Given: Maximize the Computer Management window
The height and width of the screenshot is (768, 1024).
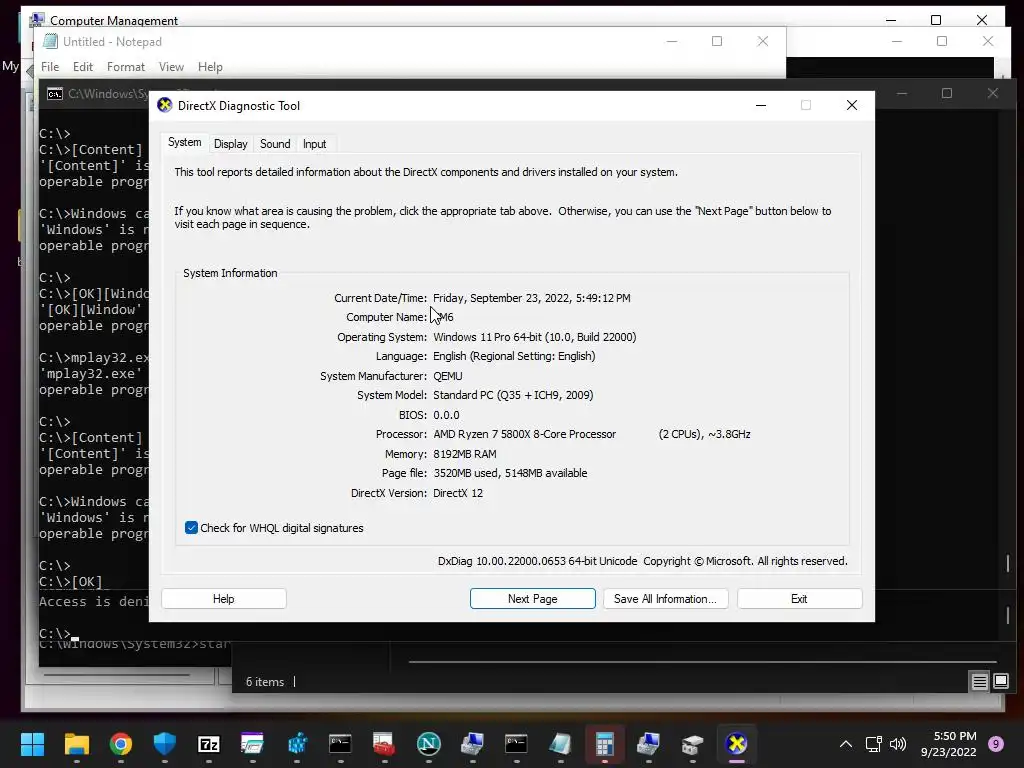Looking at the screenshot, I should (936, 20).
